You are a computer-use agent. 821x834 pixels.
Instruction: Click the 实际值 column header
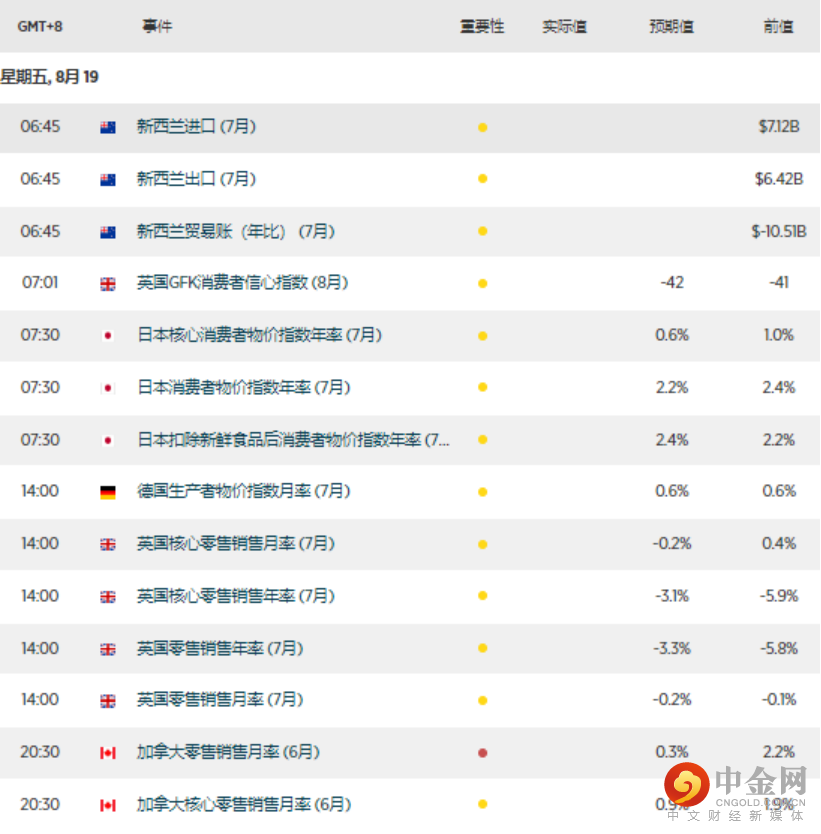(x=565, y=26)
